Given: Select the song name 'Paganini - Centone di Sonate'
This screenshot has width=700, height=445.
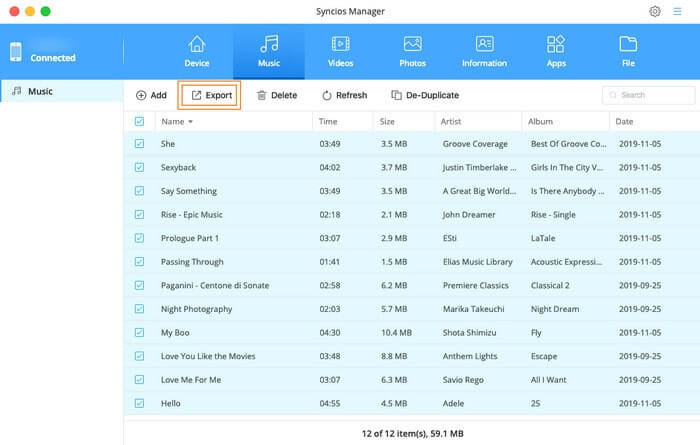Looking at the screenshot, I should (215, 285).
